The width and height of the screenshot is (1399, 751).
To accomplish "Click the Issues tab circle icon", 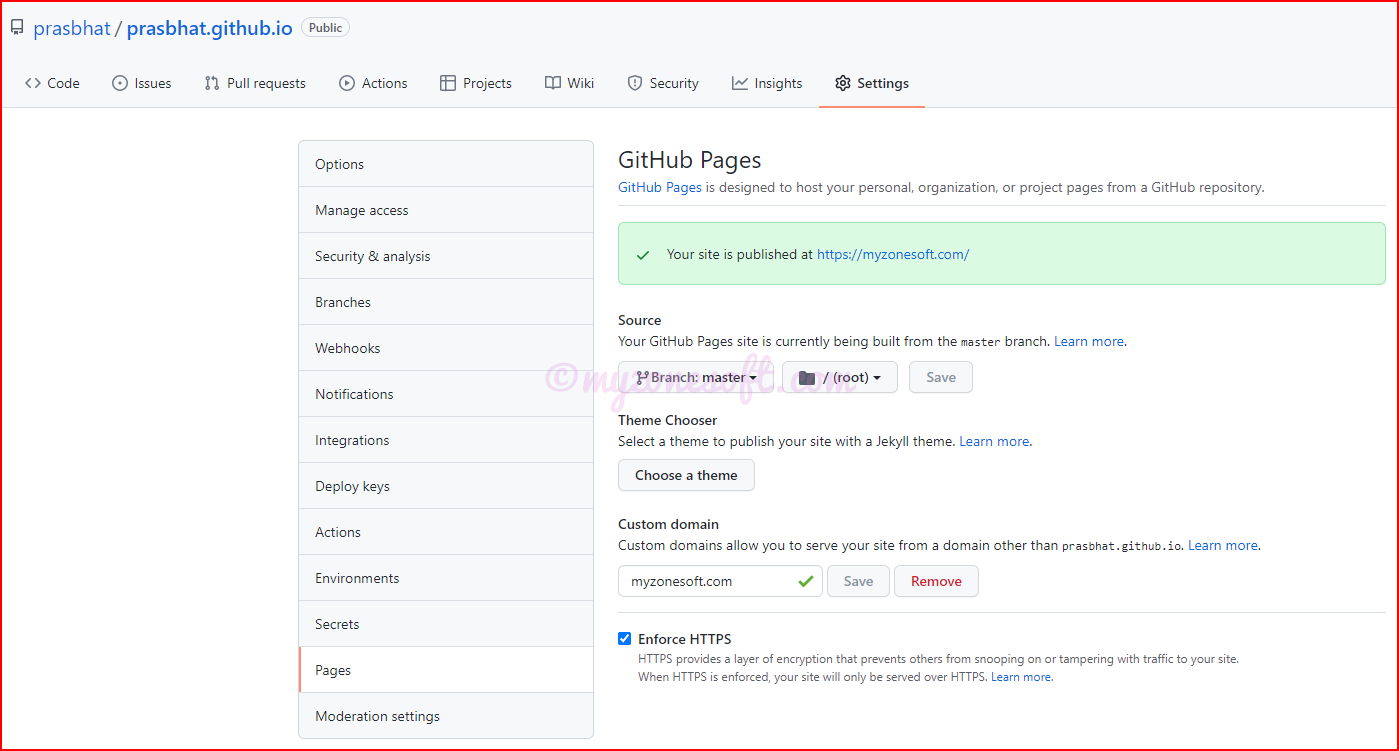I will [x=120, y=83].
